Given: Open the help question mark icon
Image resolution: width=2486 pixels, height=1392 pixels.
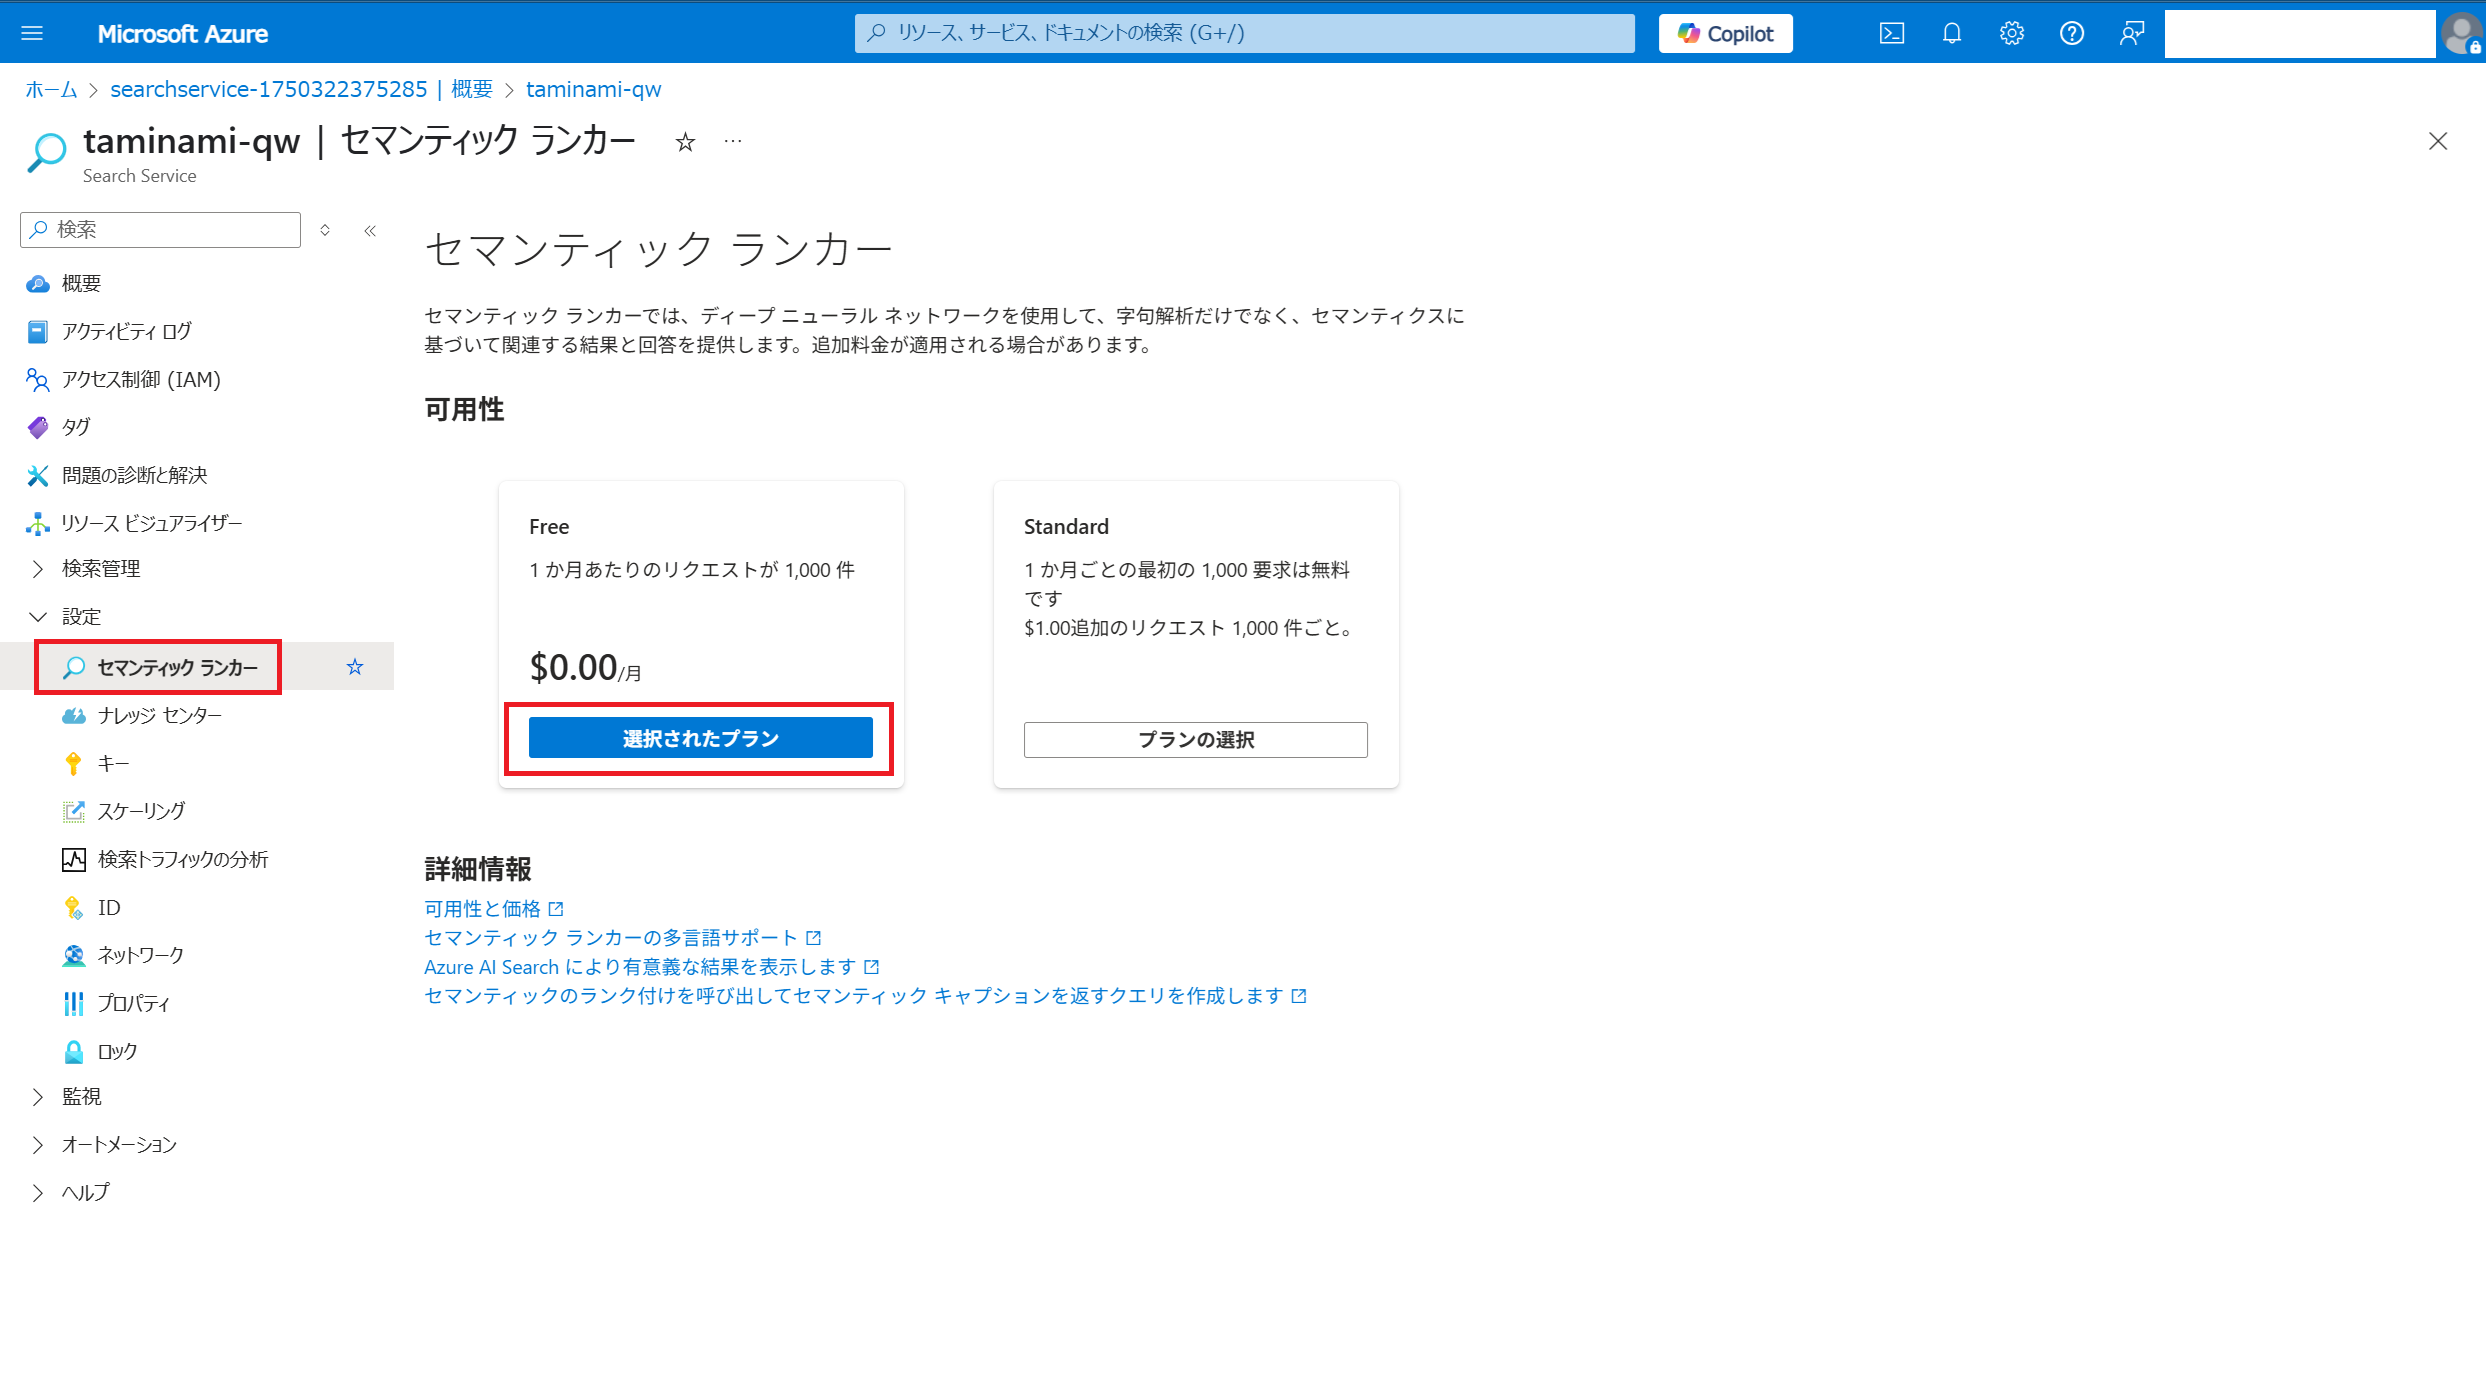Looking at the screenshot, I should click(x=2071, y=33).
